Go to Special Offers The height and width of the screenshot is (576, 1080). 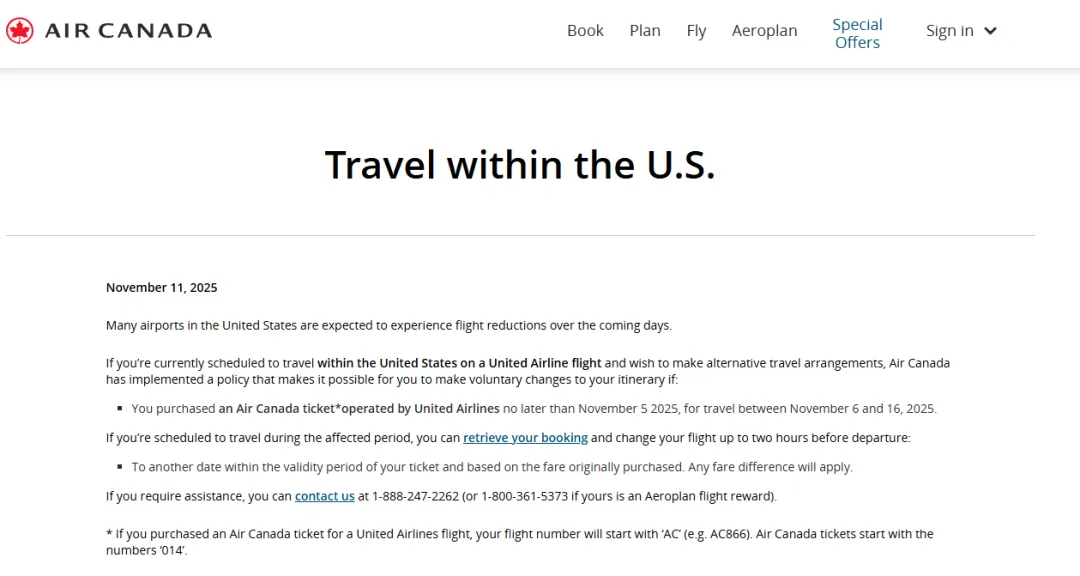857,33
